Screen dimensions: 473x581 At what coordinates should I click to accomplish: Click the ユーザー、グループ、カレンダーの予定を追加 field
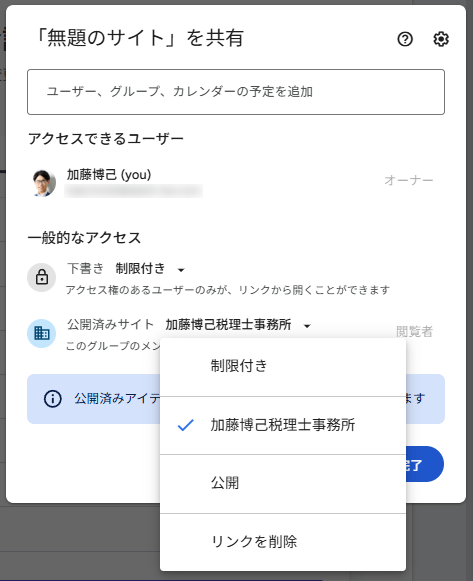coord(236,92)
